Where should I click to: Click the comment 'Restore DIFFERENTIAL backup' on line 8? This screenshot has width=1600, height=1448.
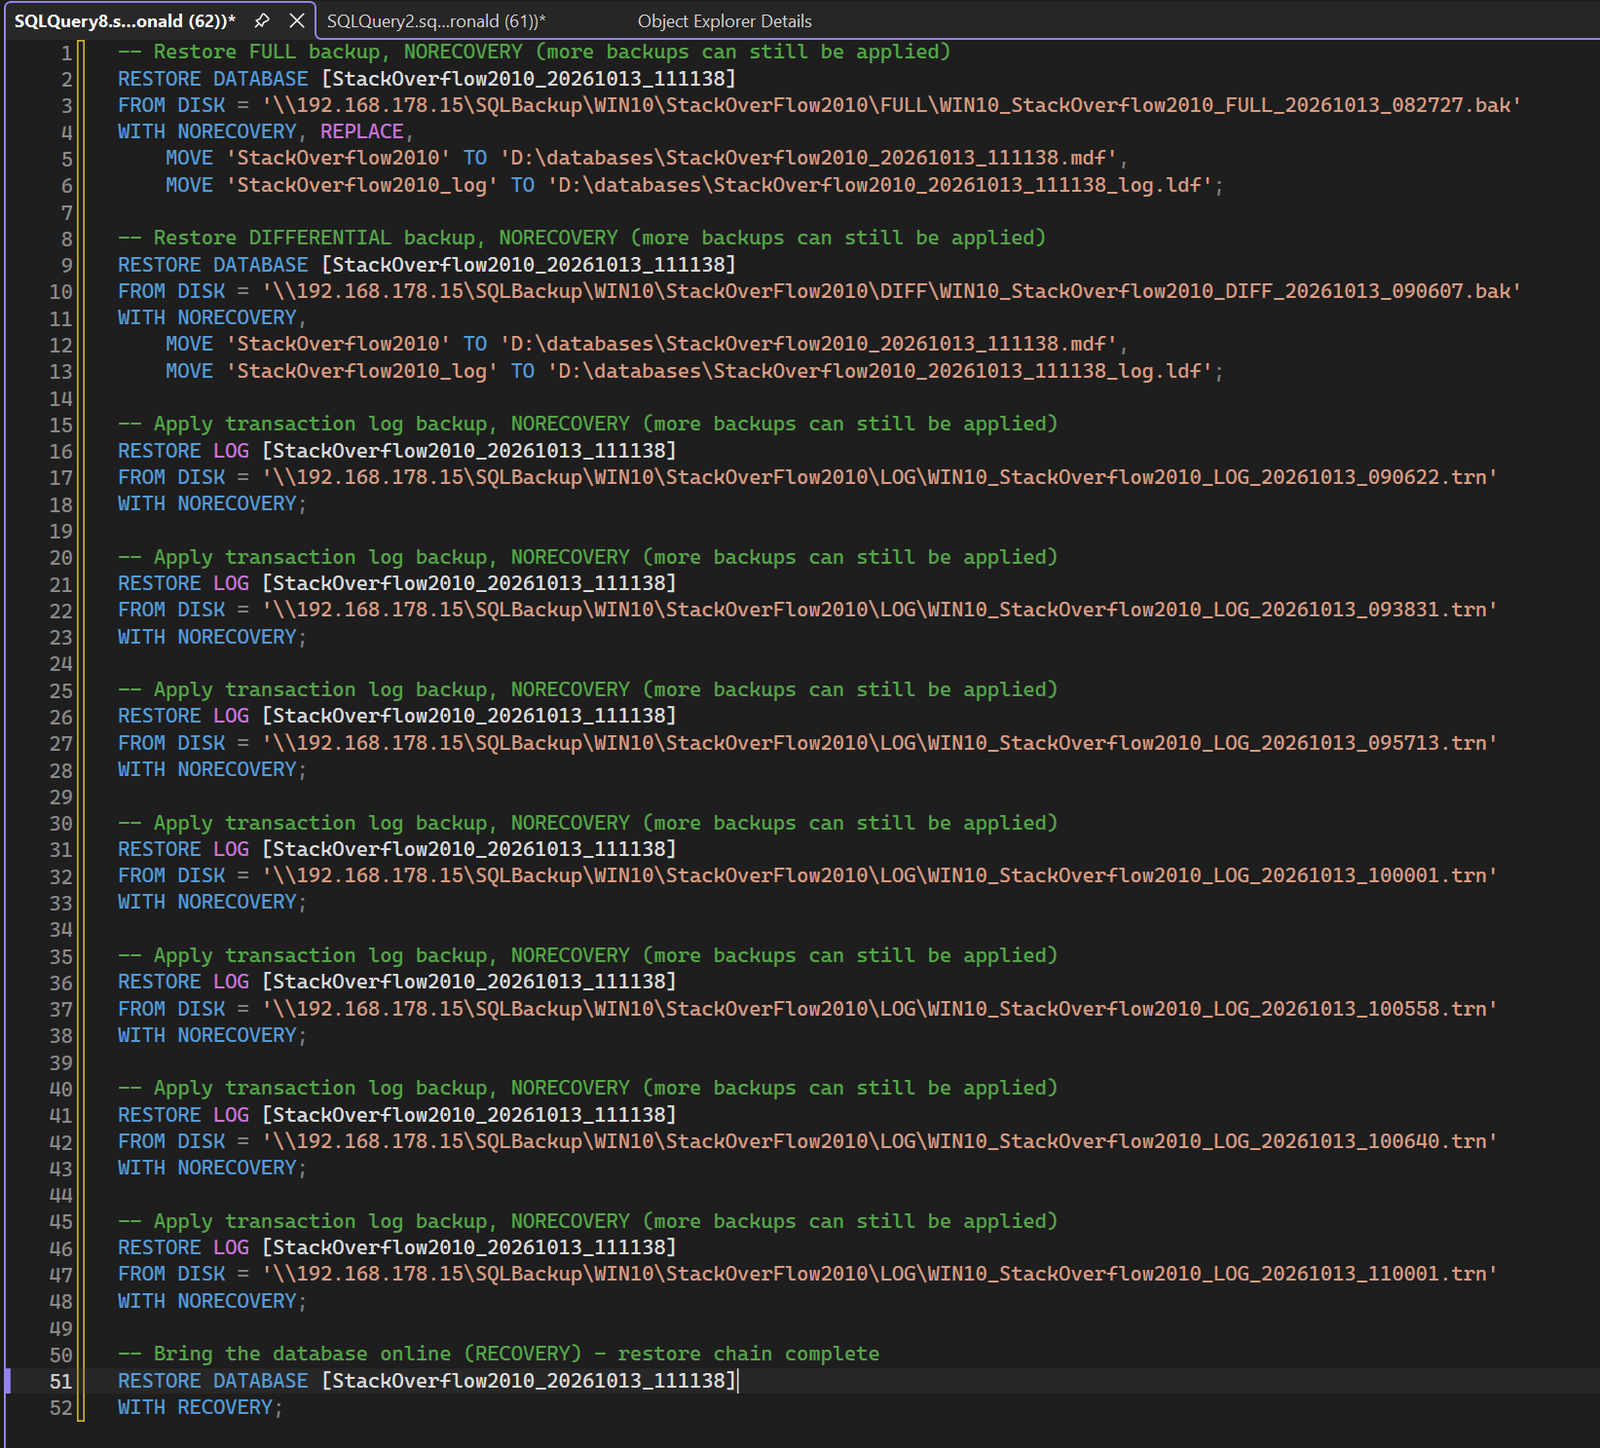coord(582,238)
